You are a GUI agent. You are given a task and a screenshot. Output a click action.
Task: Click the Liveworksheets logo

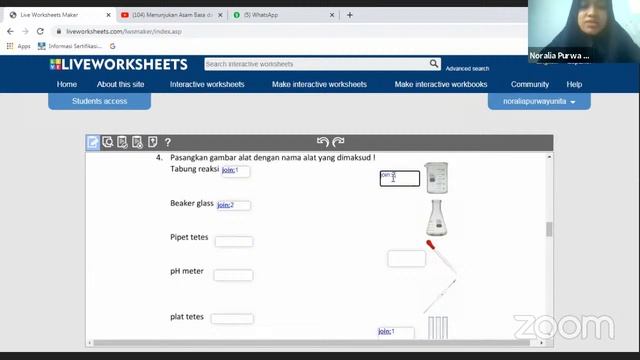click(x=119, y=64)
